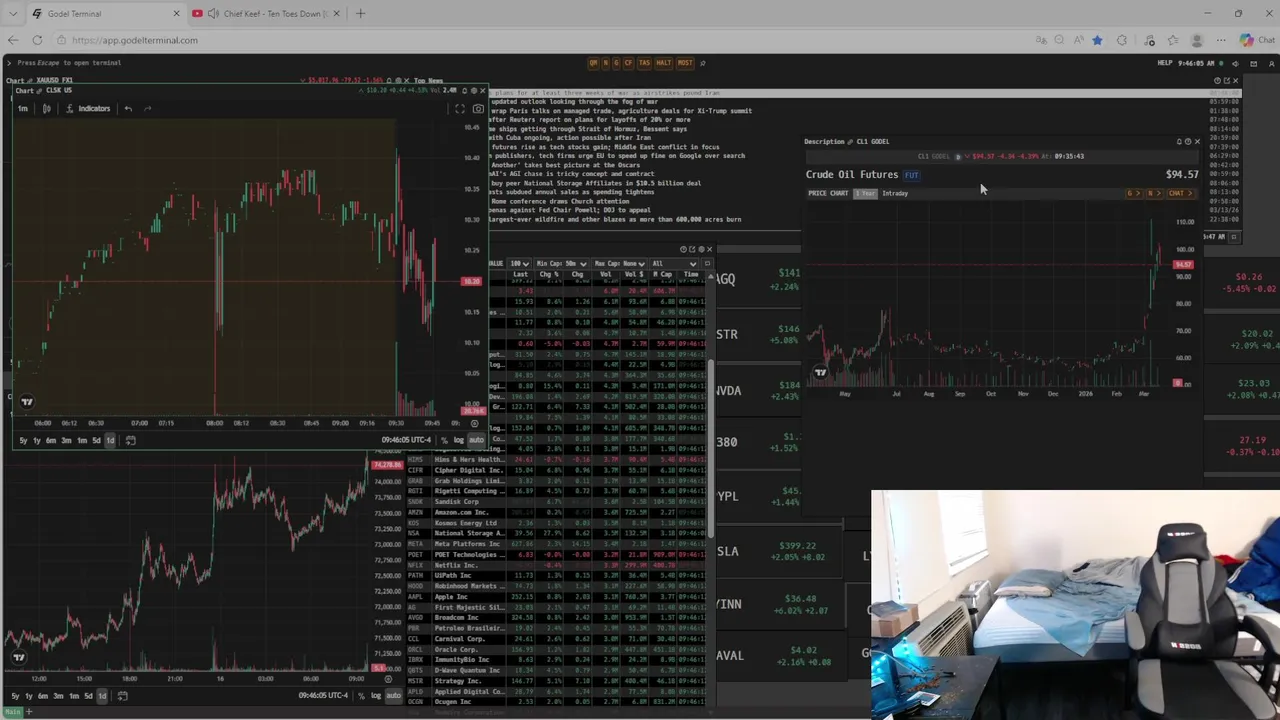Click the browser address bar
This screenshot has width=1280, height=720.
(x=540, y=40)
